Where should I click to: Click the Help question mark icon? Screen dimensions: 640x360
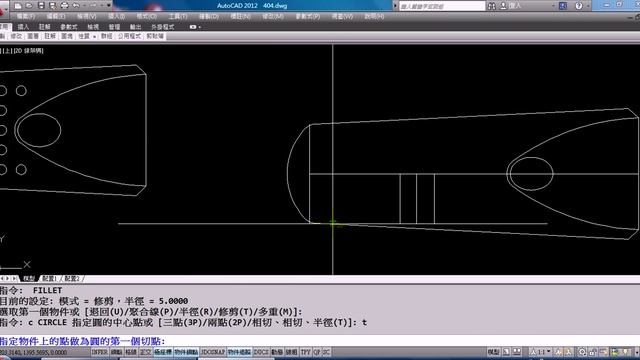coord(578,6)
